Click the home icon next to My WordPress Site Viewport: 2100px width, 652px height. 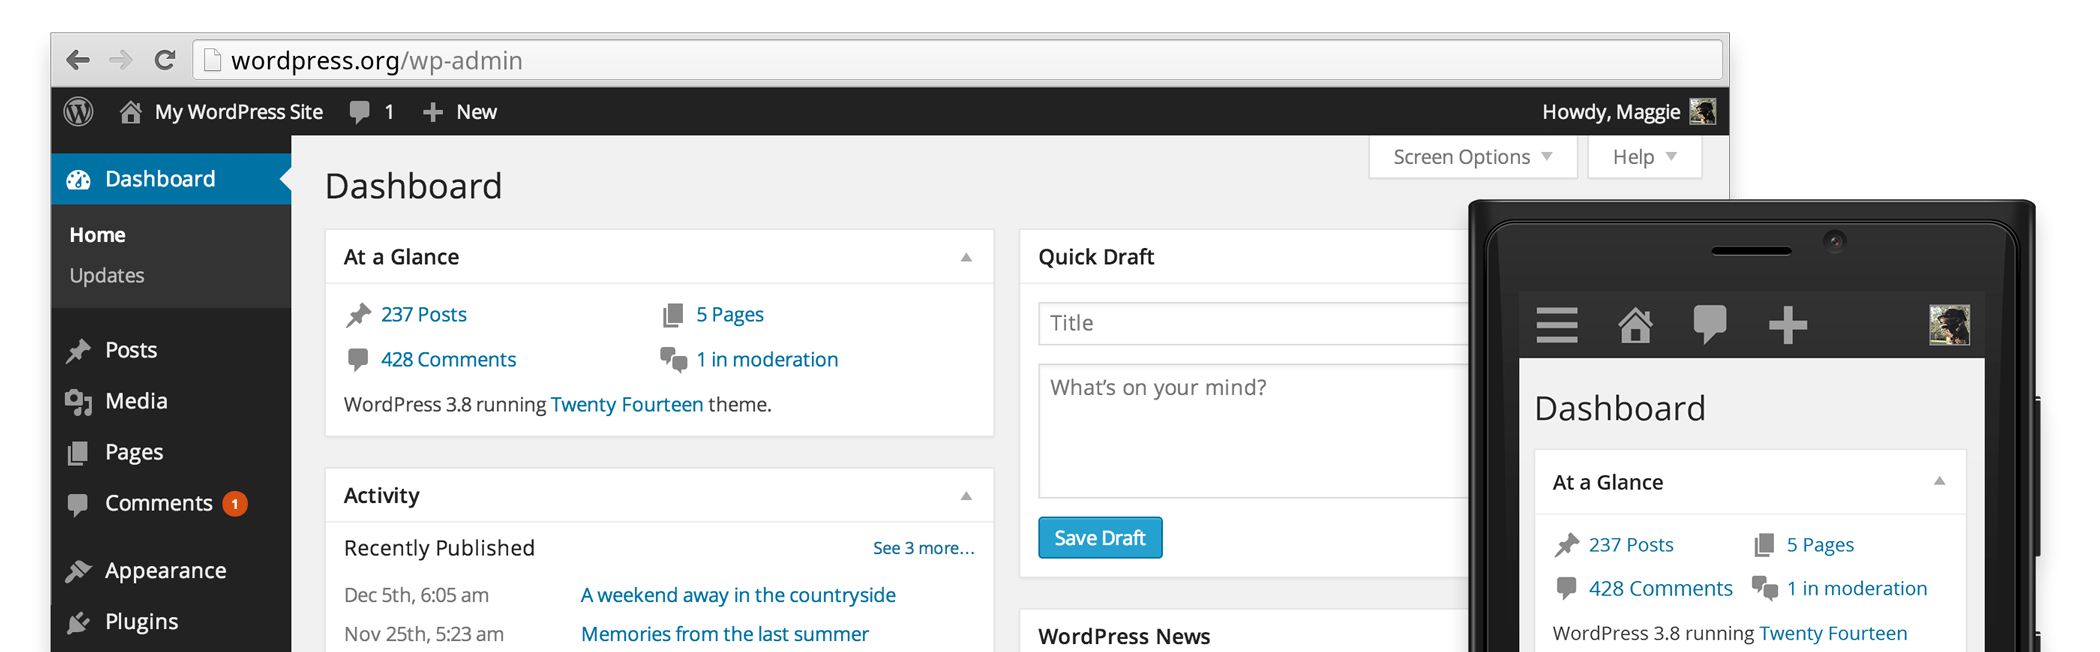click(130, 112)
